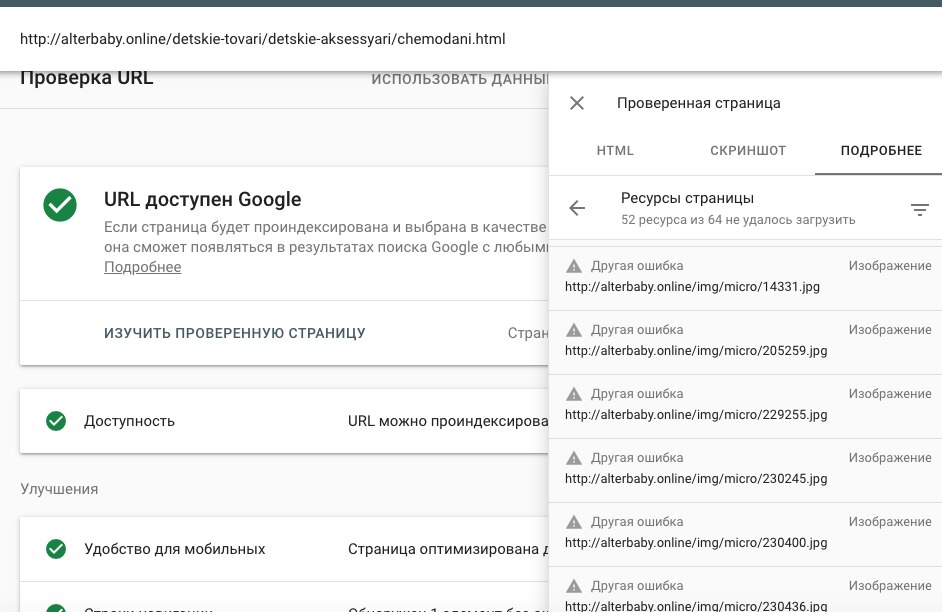The height and width of the screenshot is (612, 942).
Task: Click the chemodani.html URL in address bar
Action: (x=265, y=39)
